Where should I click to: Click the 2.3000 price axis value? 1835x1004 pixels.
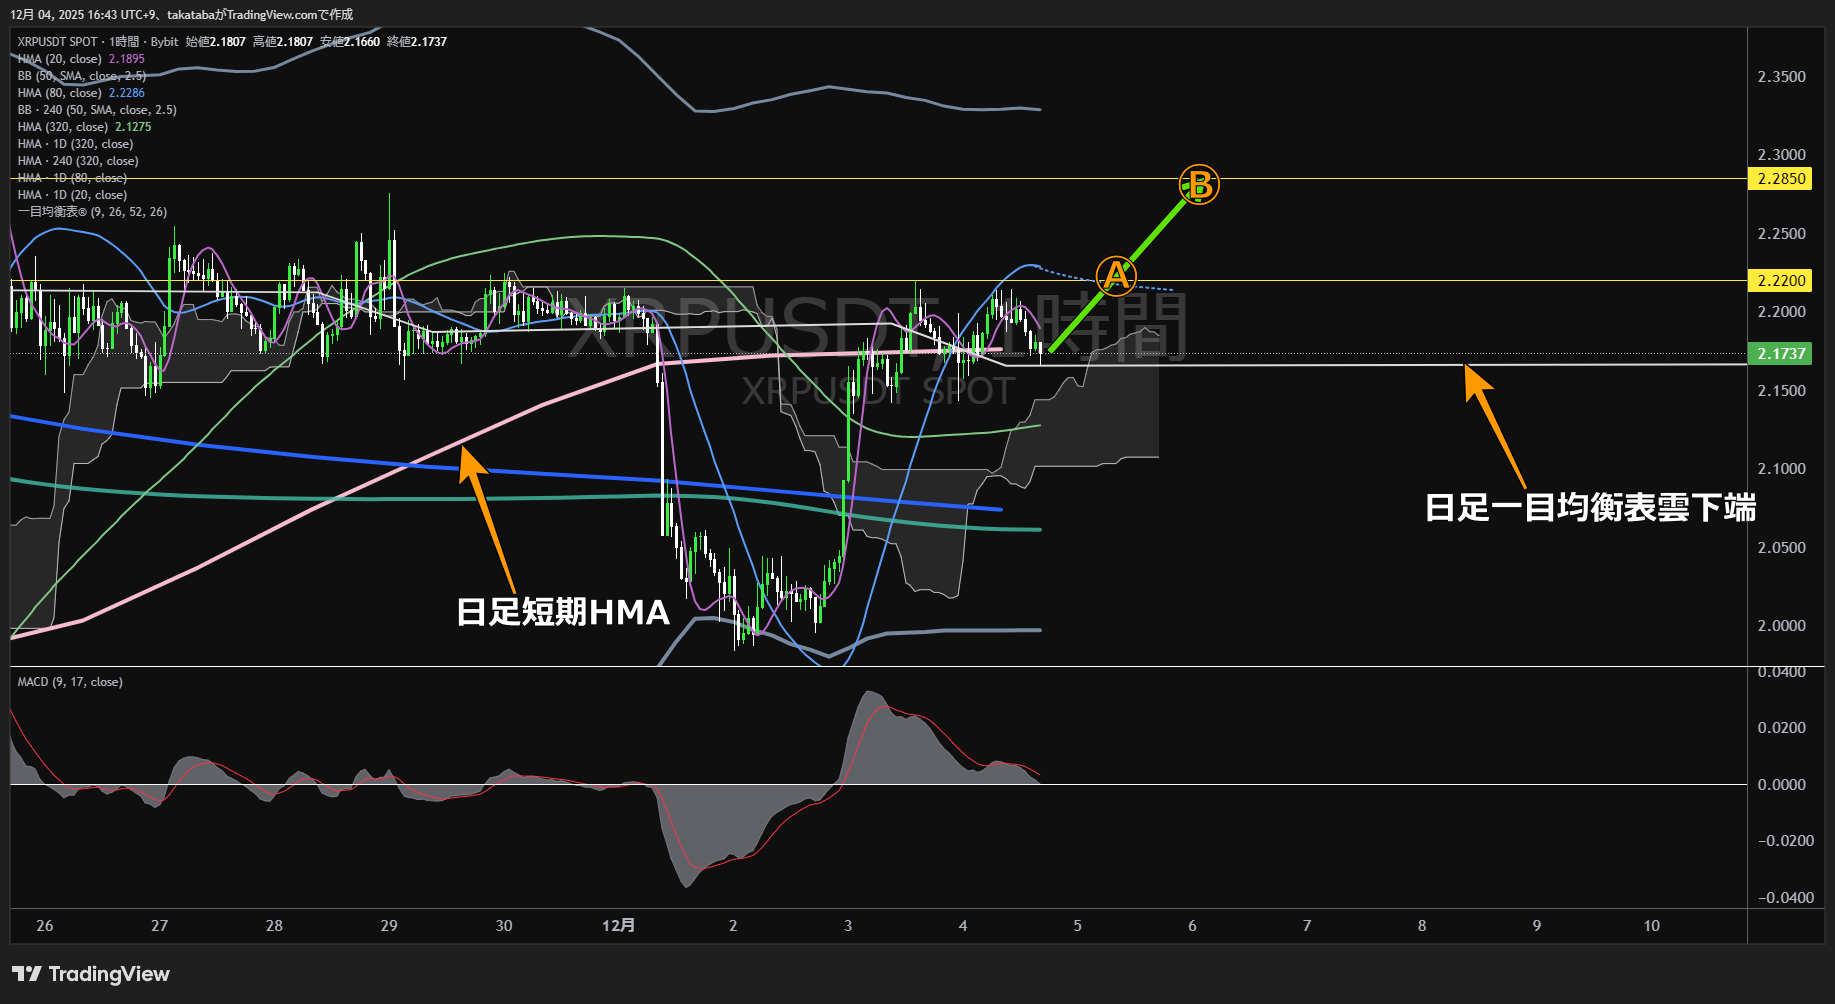point(1781,155)
